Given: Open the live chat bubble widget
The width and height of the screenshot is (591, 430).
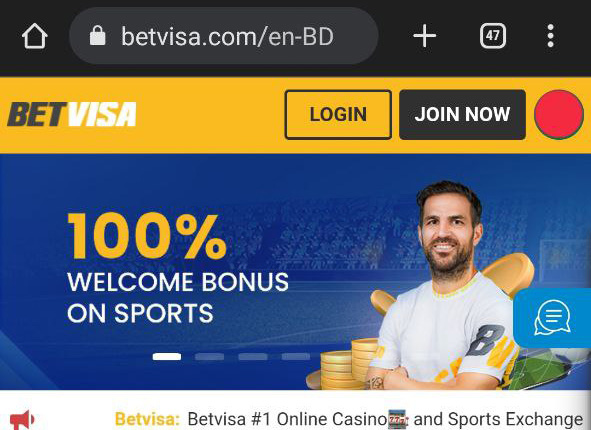Looking at the screenshot, I should click(552, 317).
